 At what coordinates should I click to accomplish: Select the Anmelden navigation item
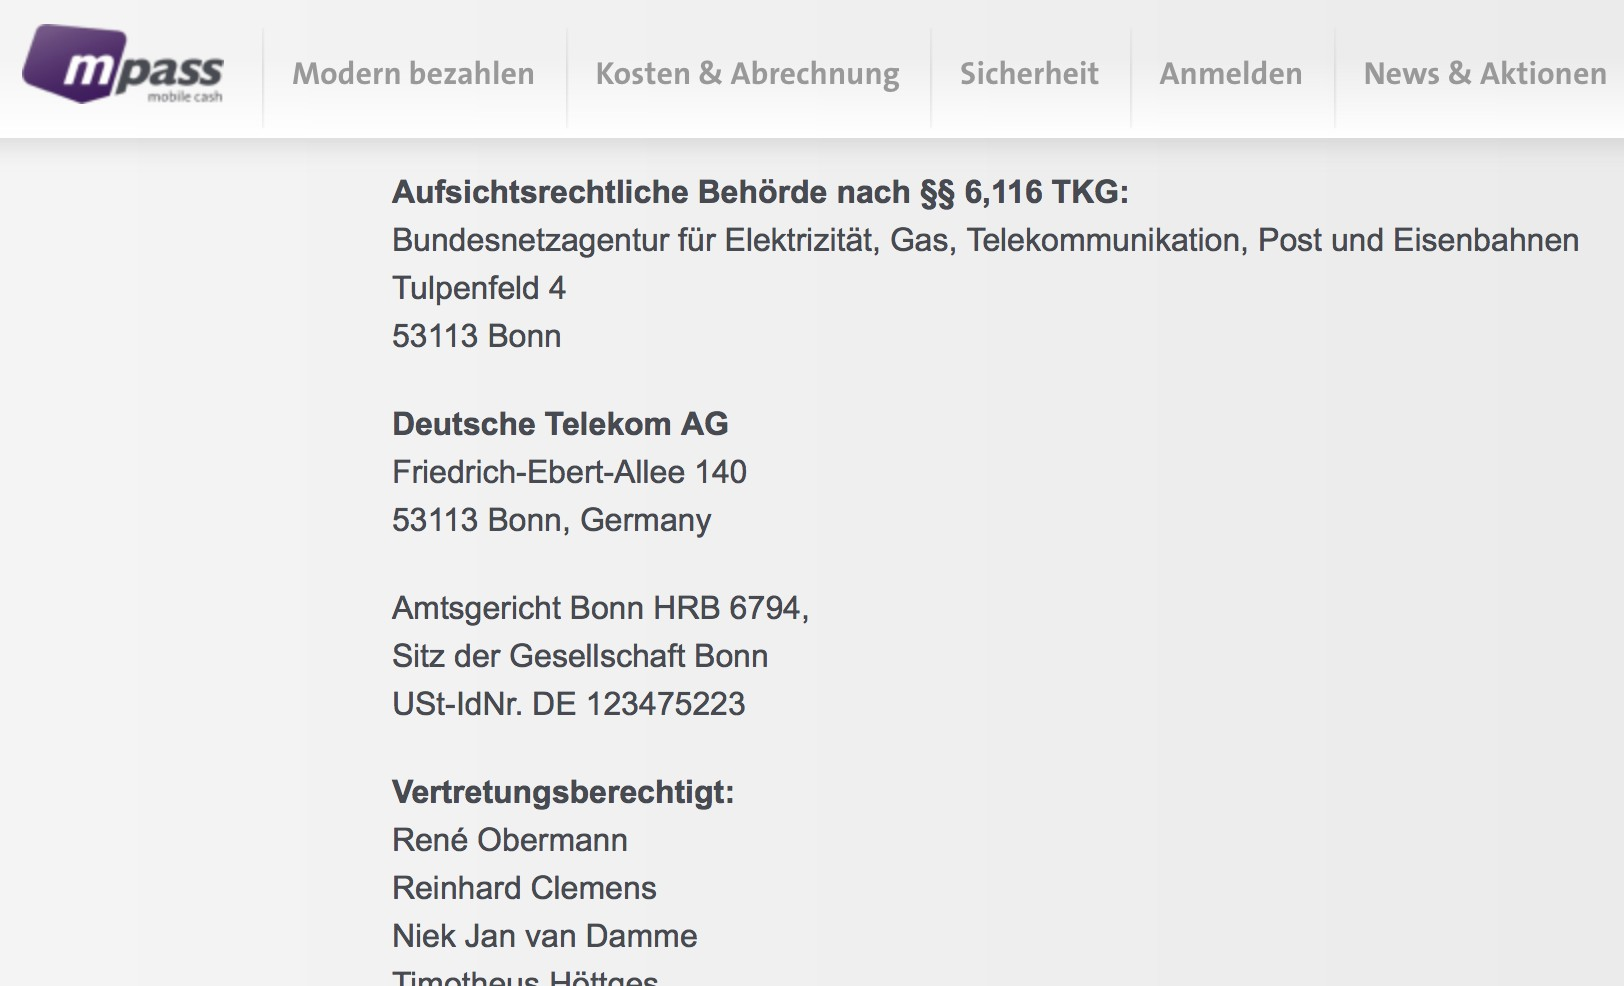pyautogui.click(x=1230, y=74)
